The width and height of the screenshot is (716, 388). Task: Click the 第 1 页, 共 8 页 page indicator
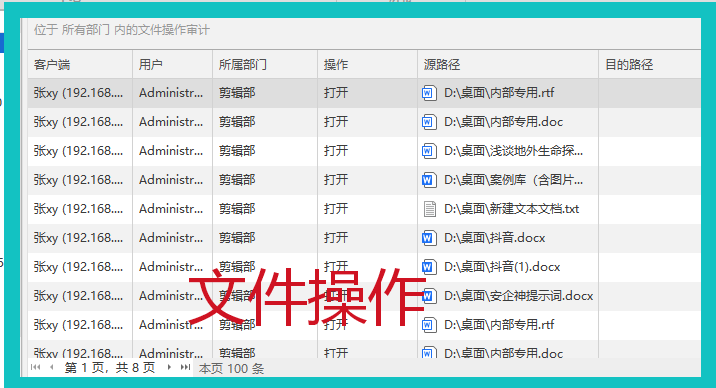pos(110,368)
